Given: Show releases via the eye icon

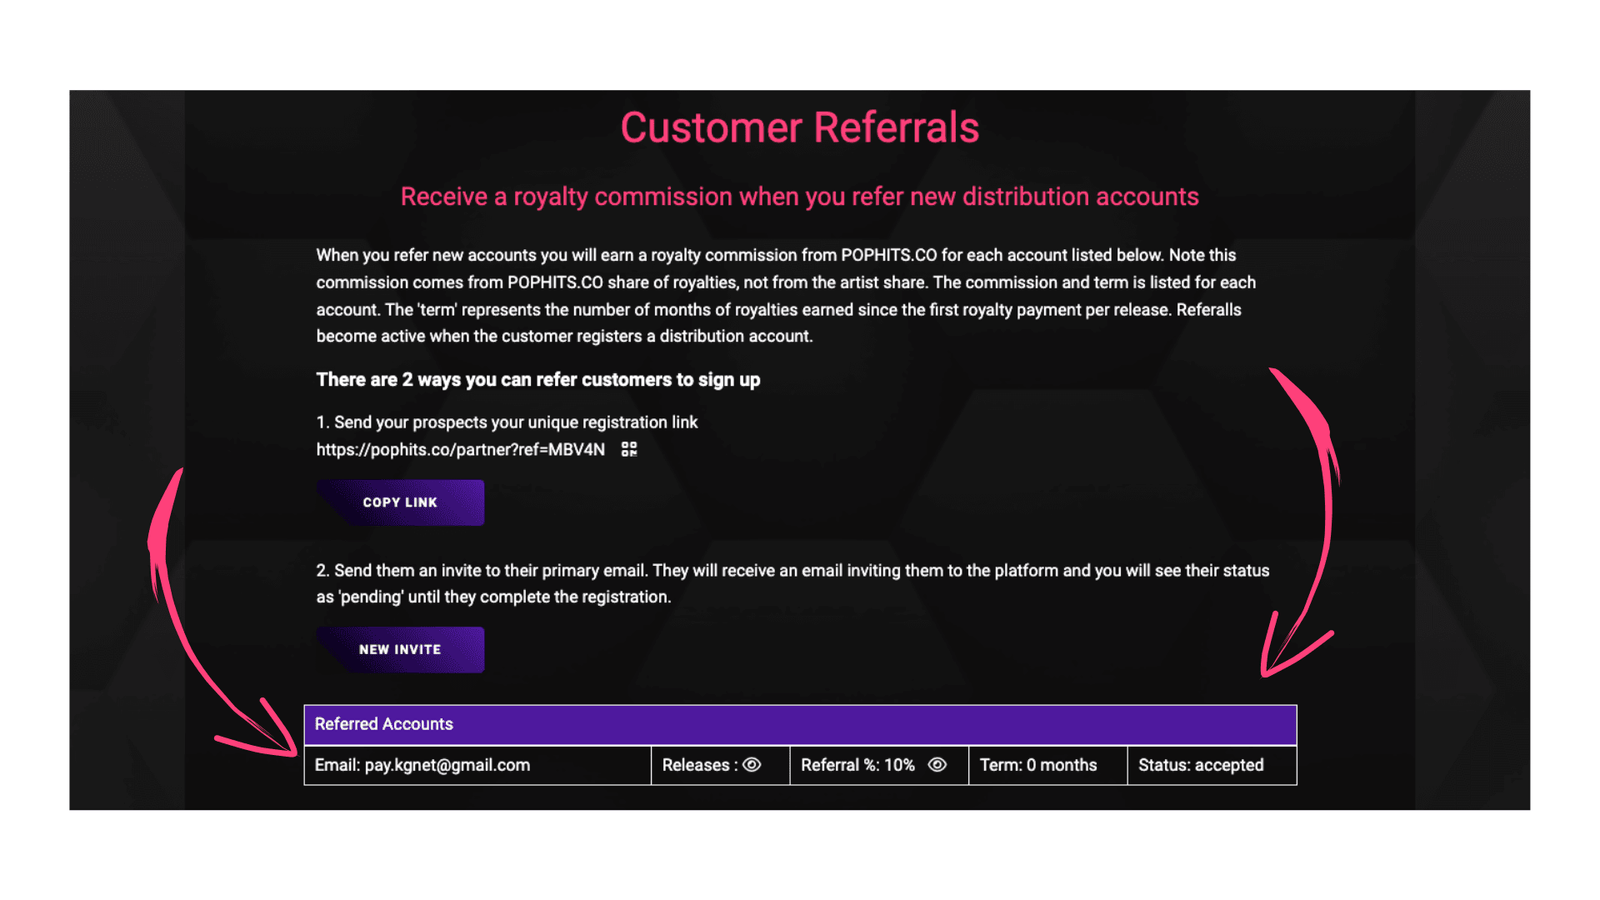Looking at the screenshot, I should pyautogui.click(x=752, y=765).
